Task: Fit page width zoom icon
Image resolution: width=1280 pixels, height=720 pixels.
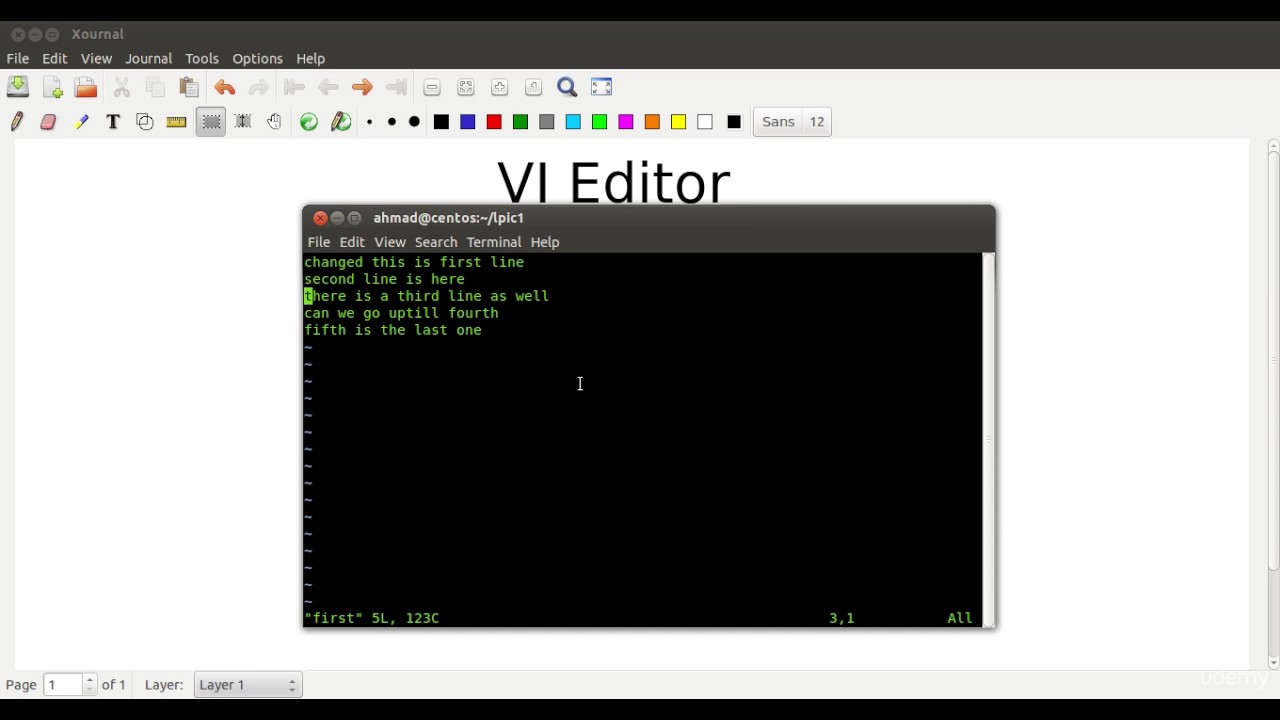Action: 466,88
